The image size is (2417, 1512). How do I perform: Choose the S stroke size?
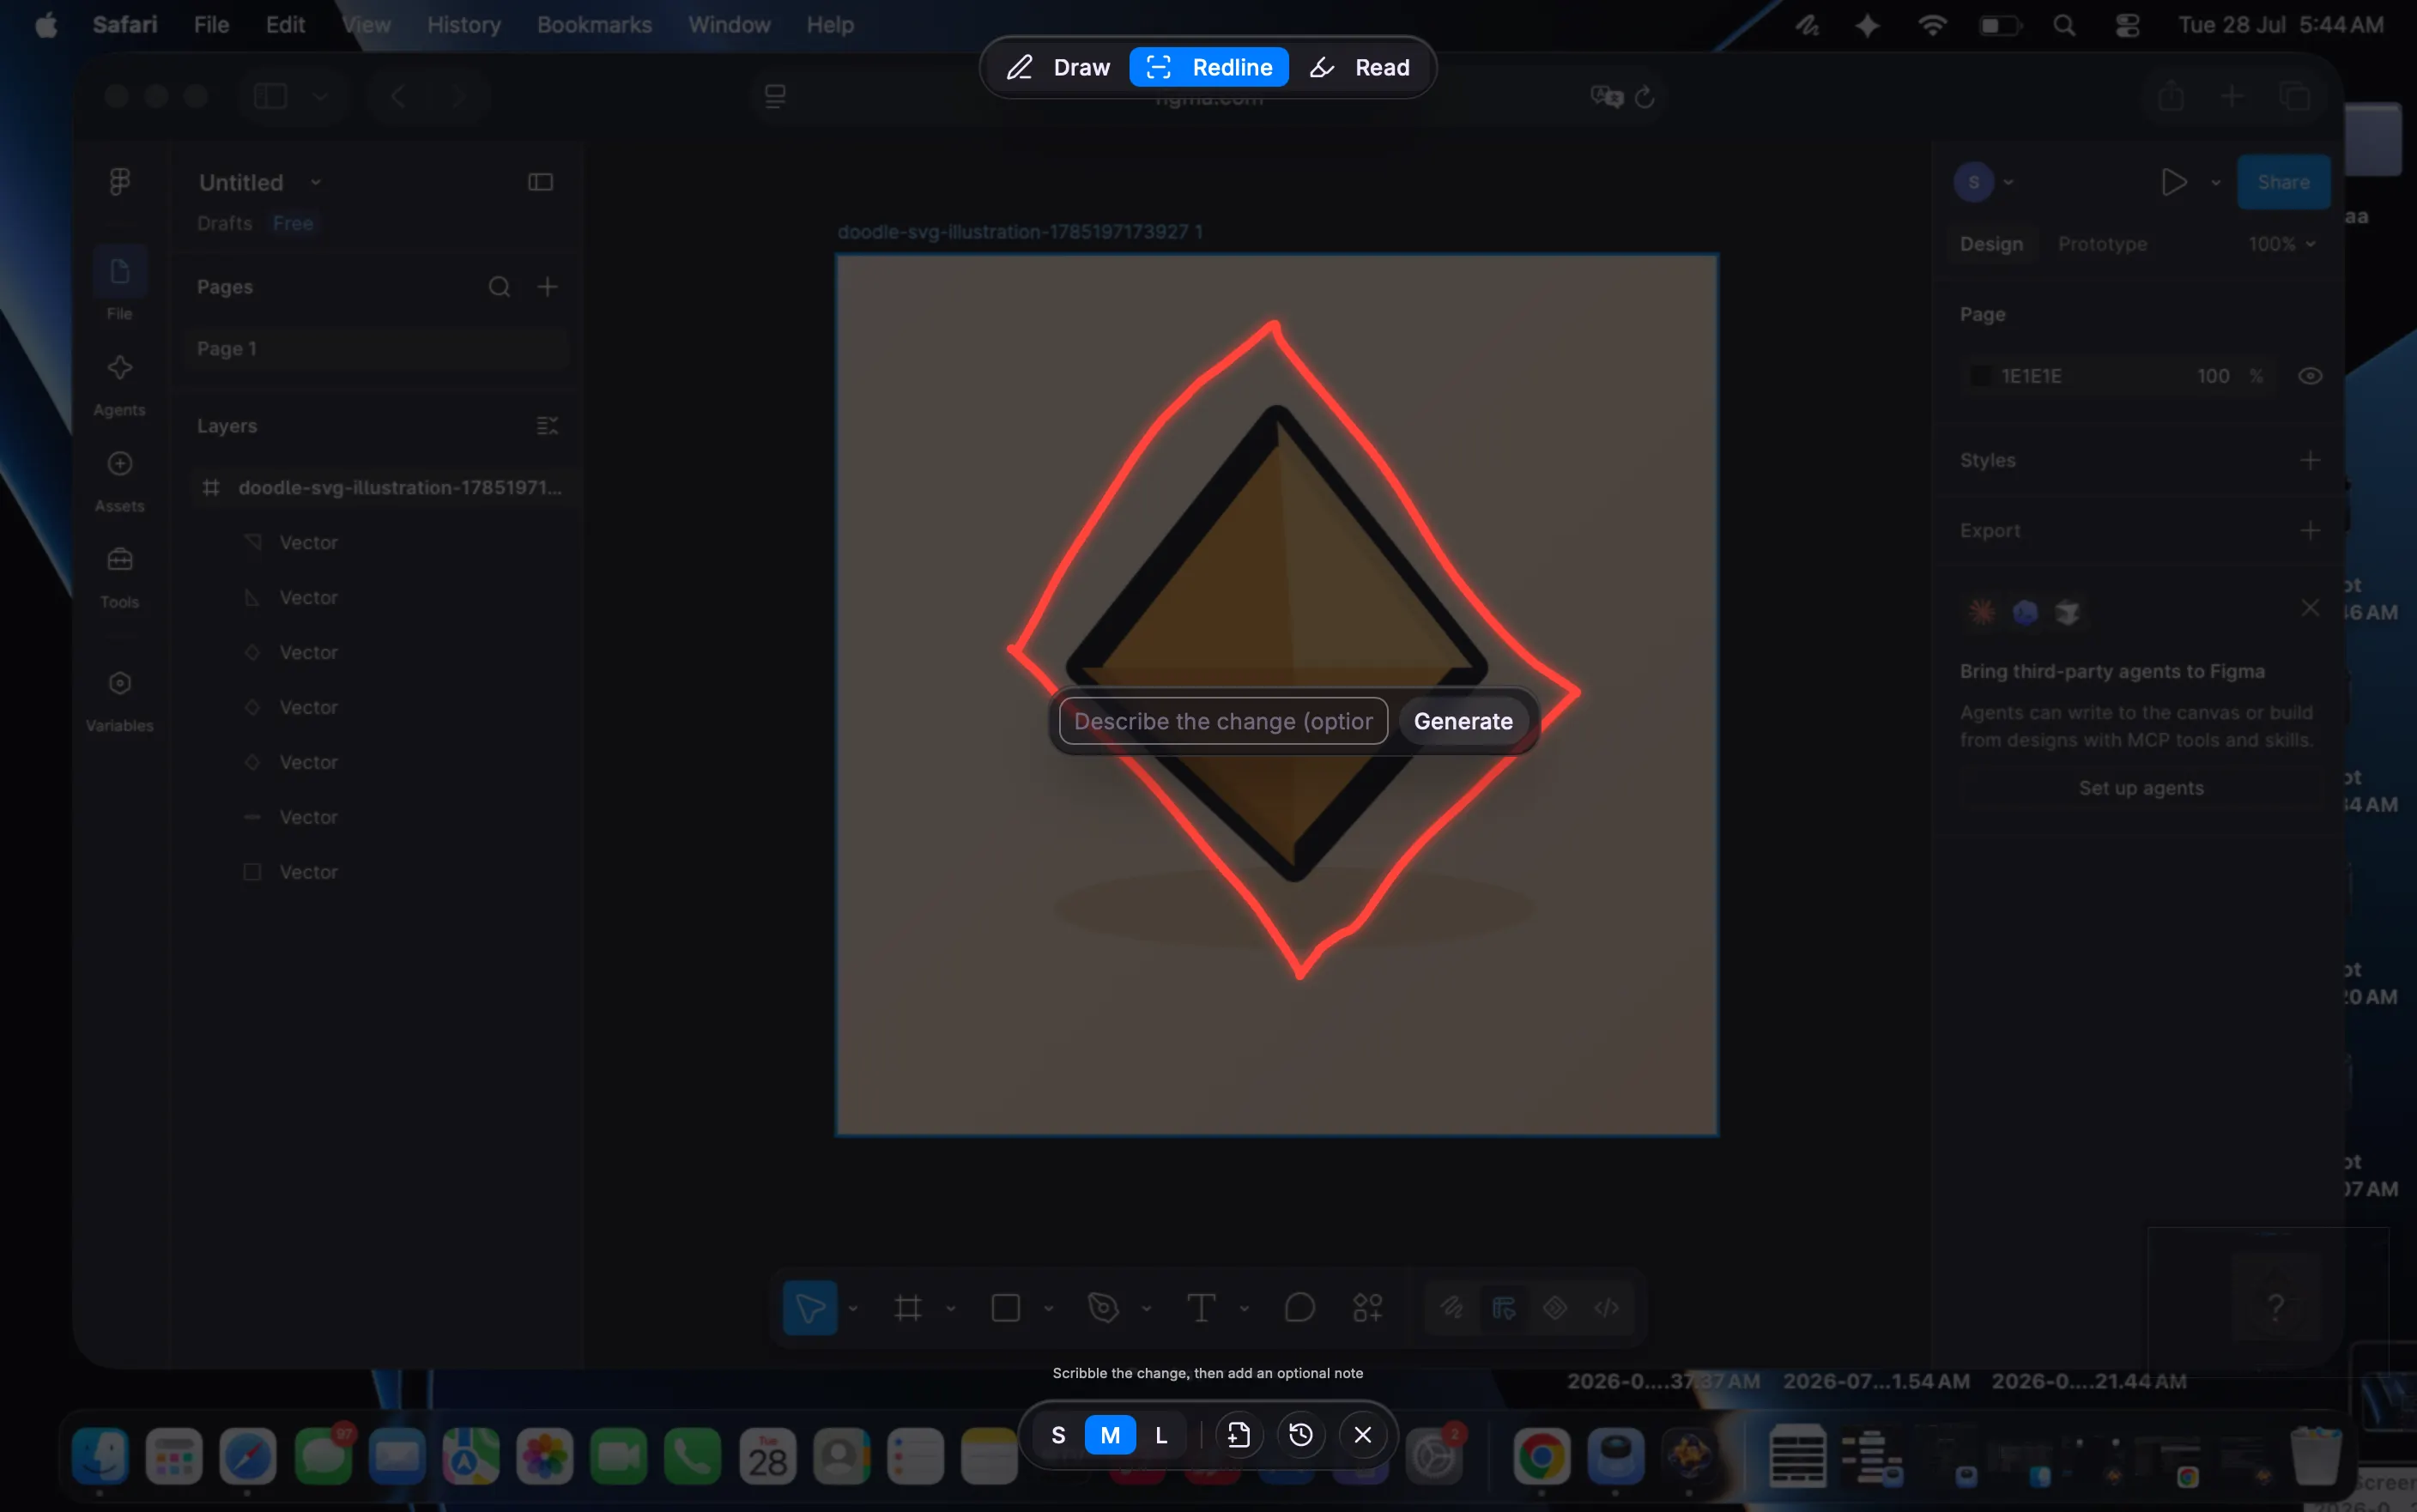[1058, 1435]
